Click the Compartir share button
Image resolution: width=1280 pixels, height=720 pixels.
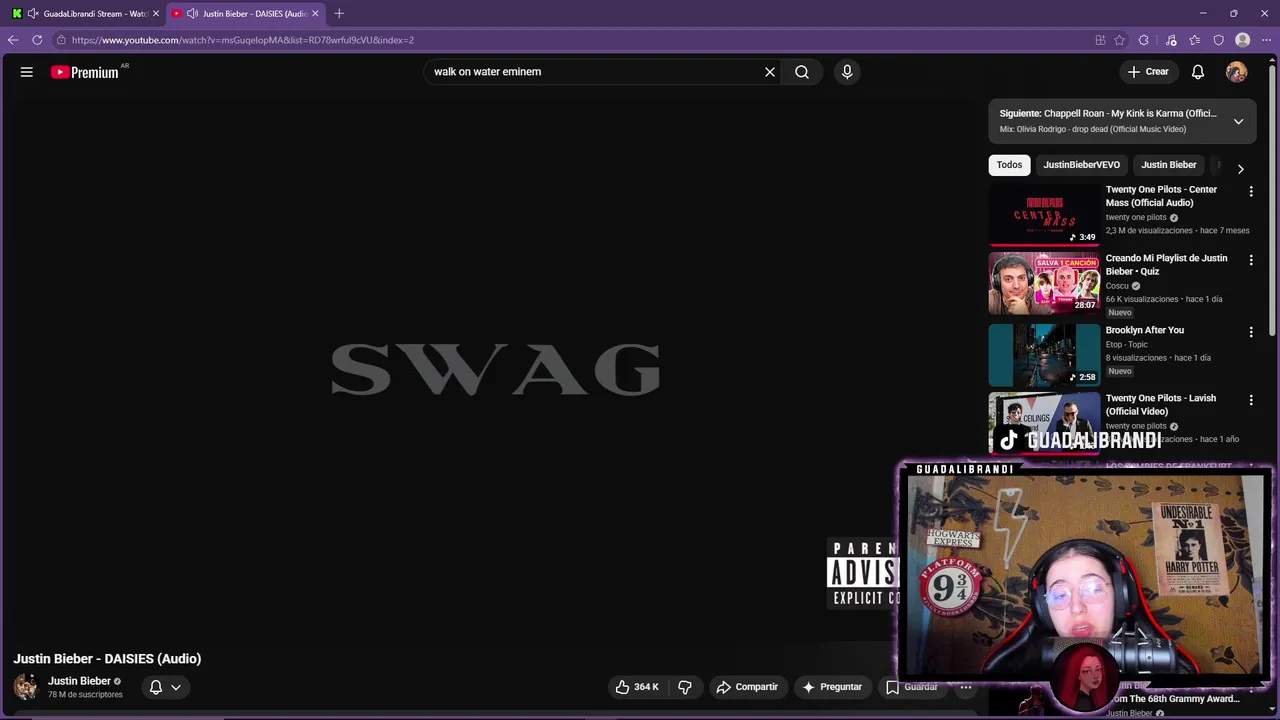[747, 687]
